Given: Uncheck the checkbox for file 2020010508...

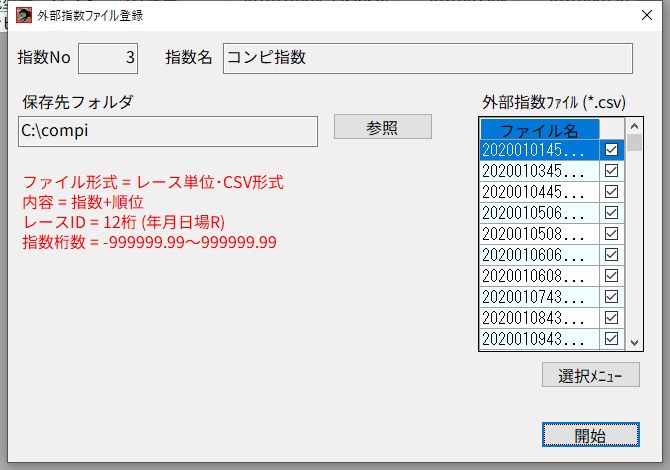Looking at the screenshot, I should [x=611, y=234].
